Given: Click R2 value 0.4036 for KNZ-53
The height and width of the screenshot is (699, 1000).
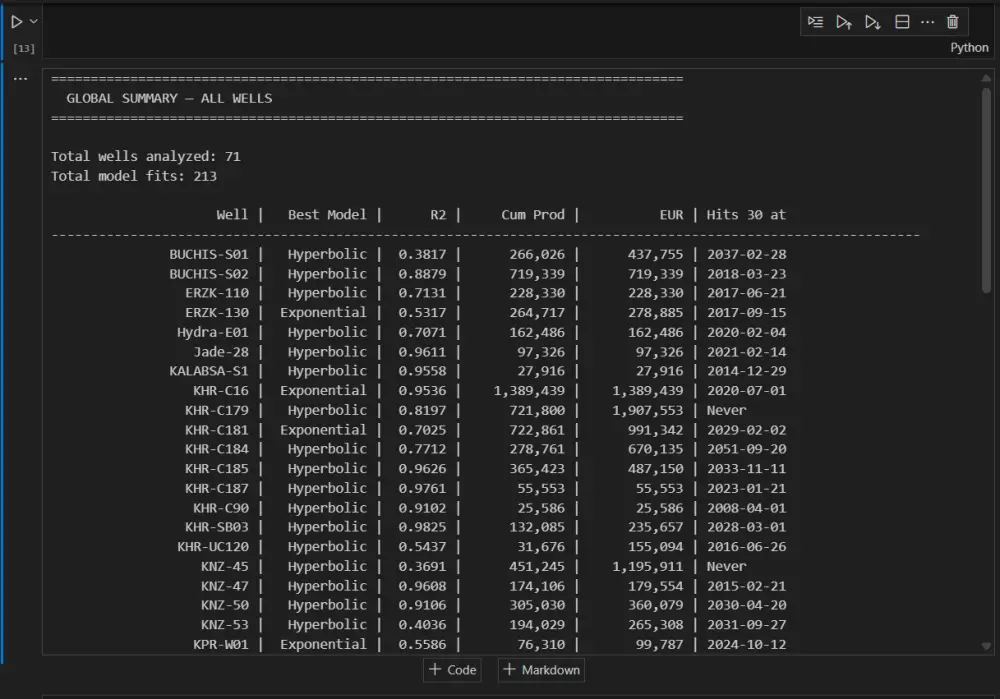Looking at the screenshot, I should point(422,625).
